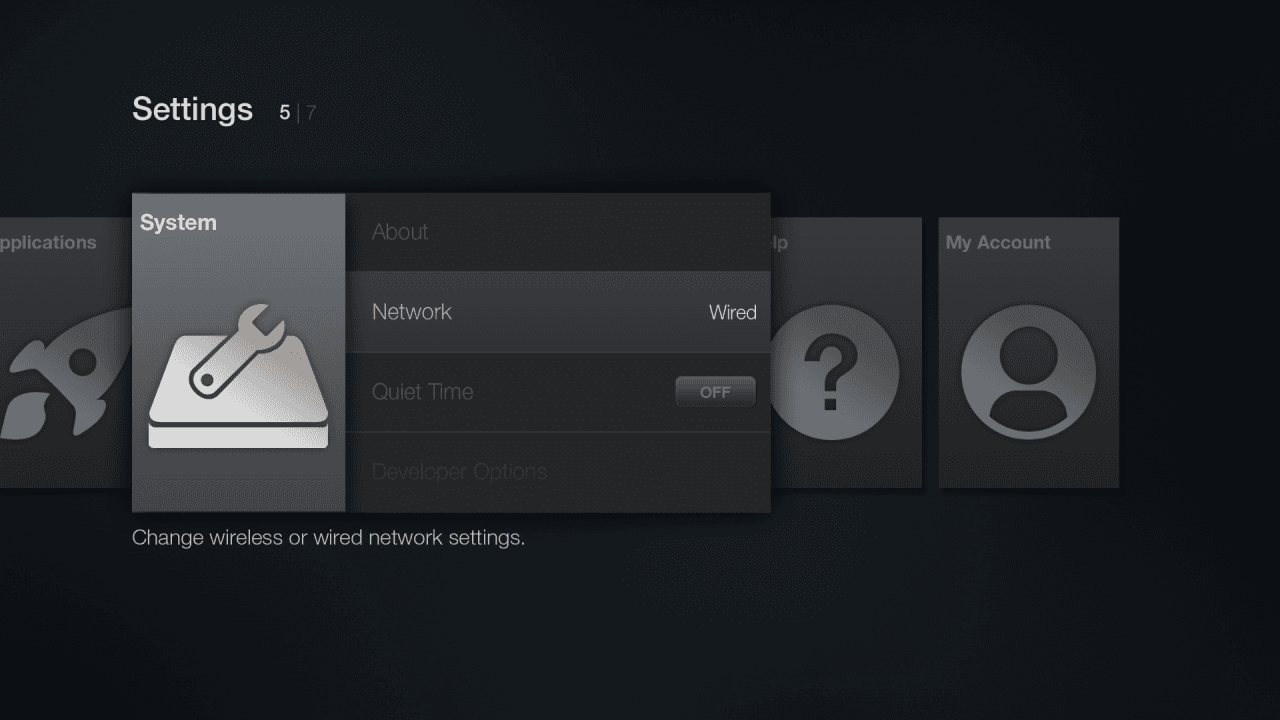Open Developer Options entry
The width and height of the screenshot is (1280, 720).
pos(459,472)
